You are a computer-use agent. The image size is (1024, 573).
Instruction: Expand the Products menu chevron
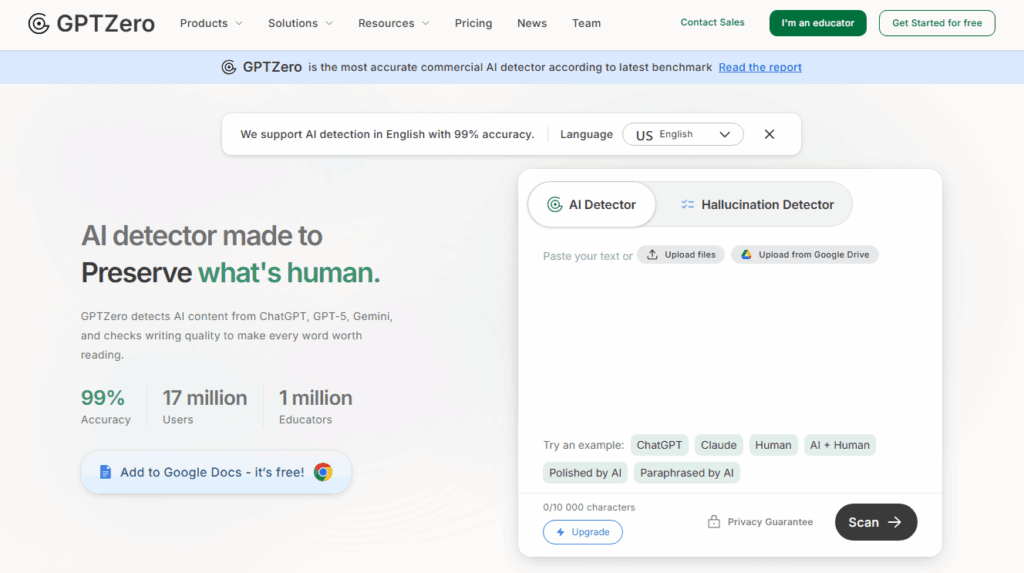click(239, 24)
